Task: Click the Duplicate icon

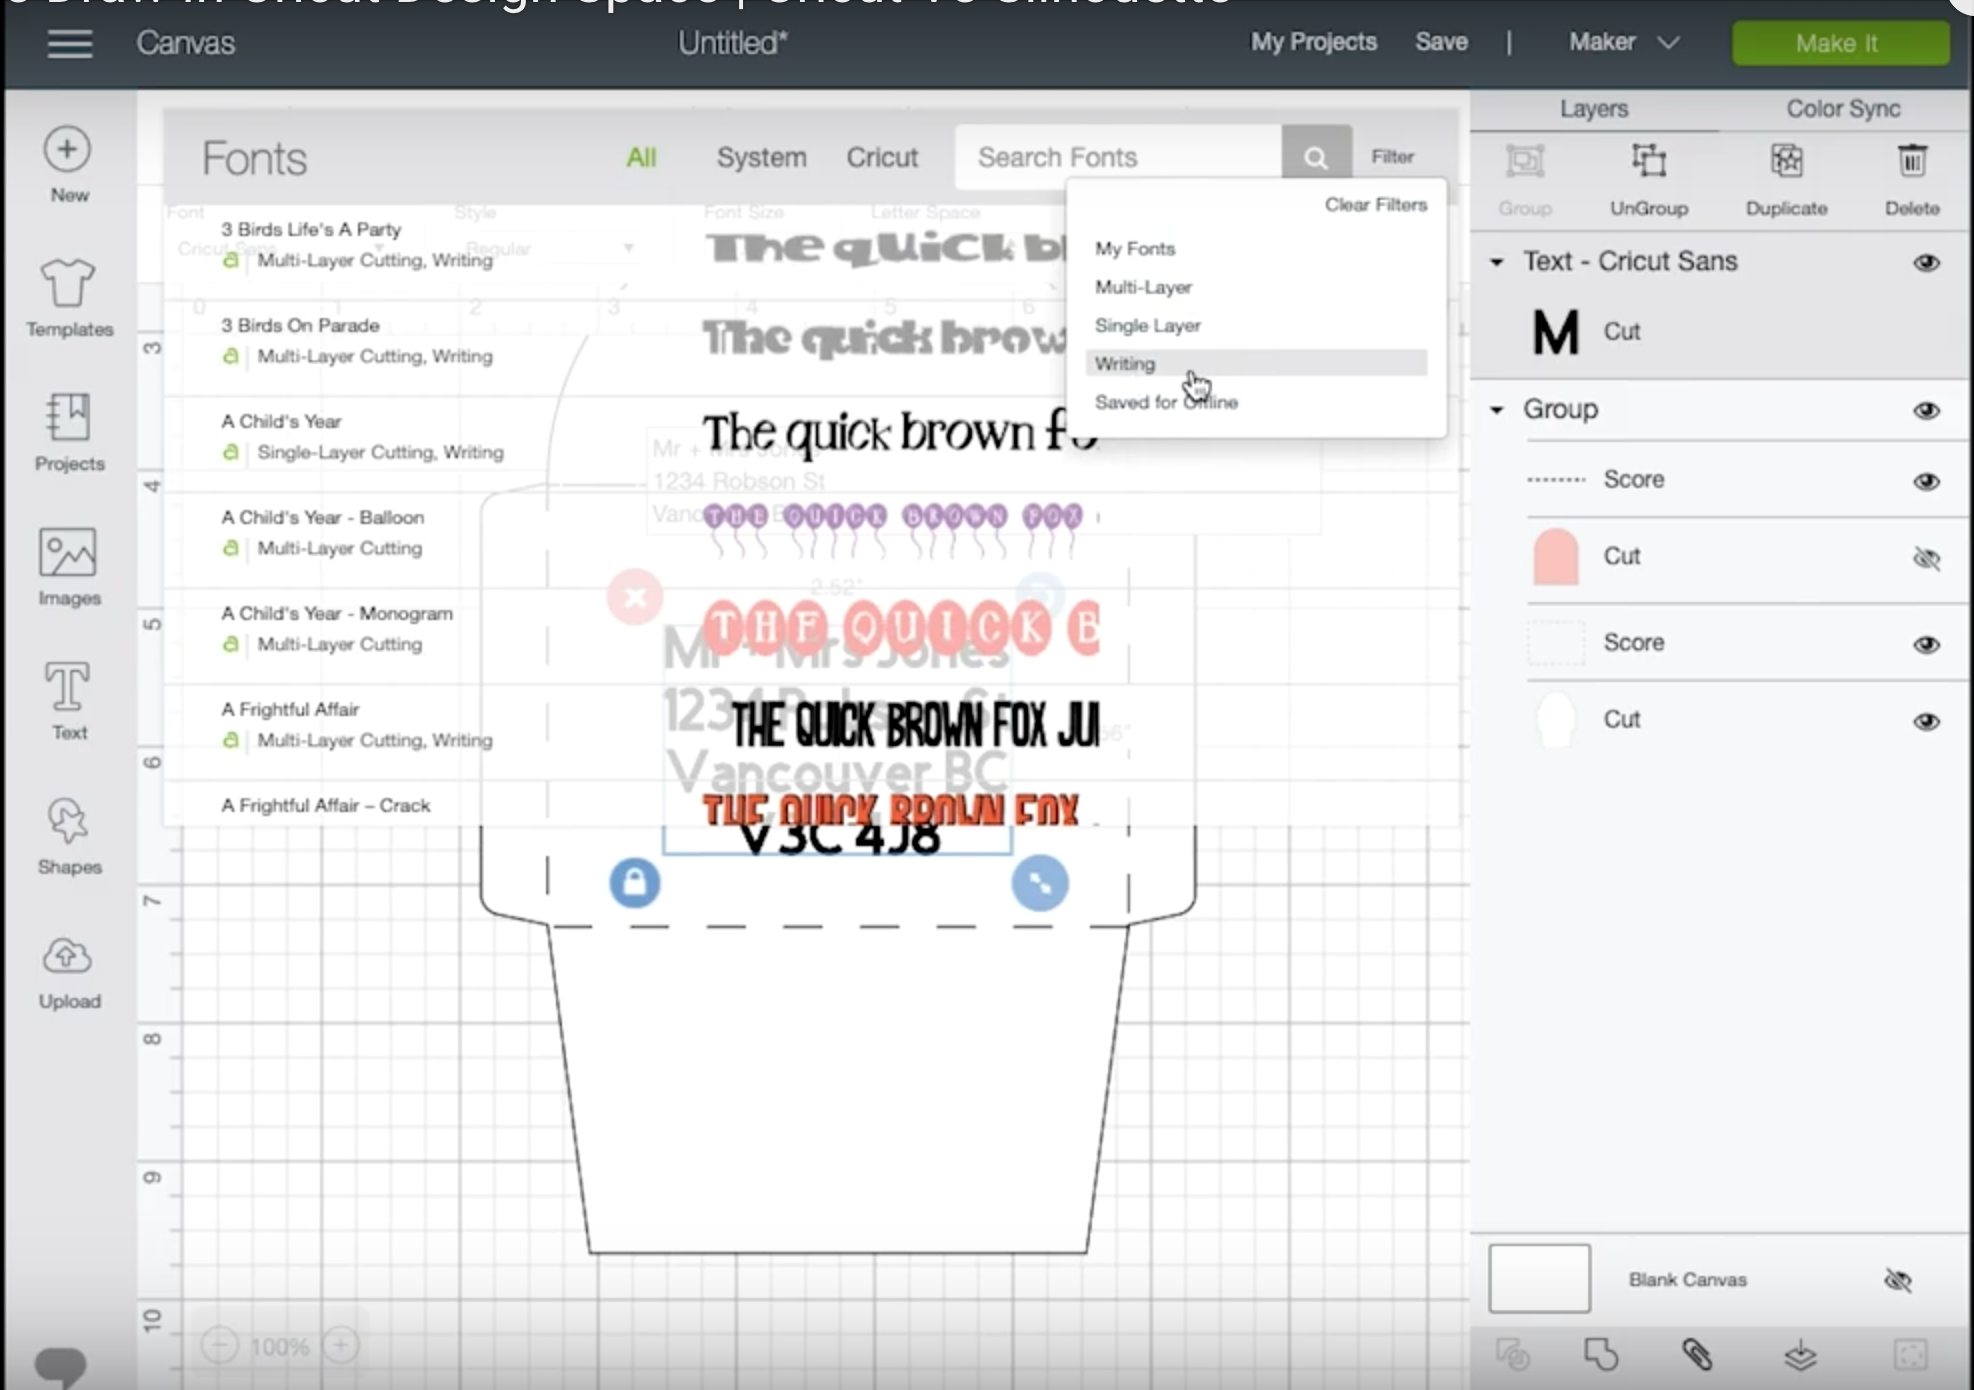Action: coord(1786,161)
